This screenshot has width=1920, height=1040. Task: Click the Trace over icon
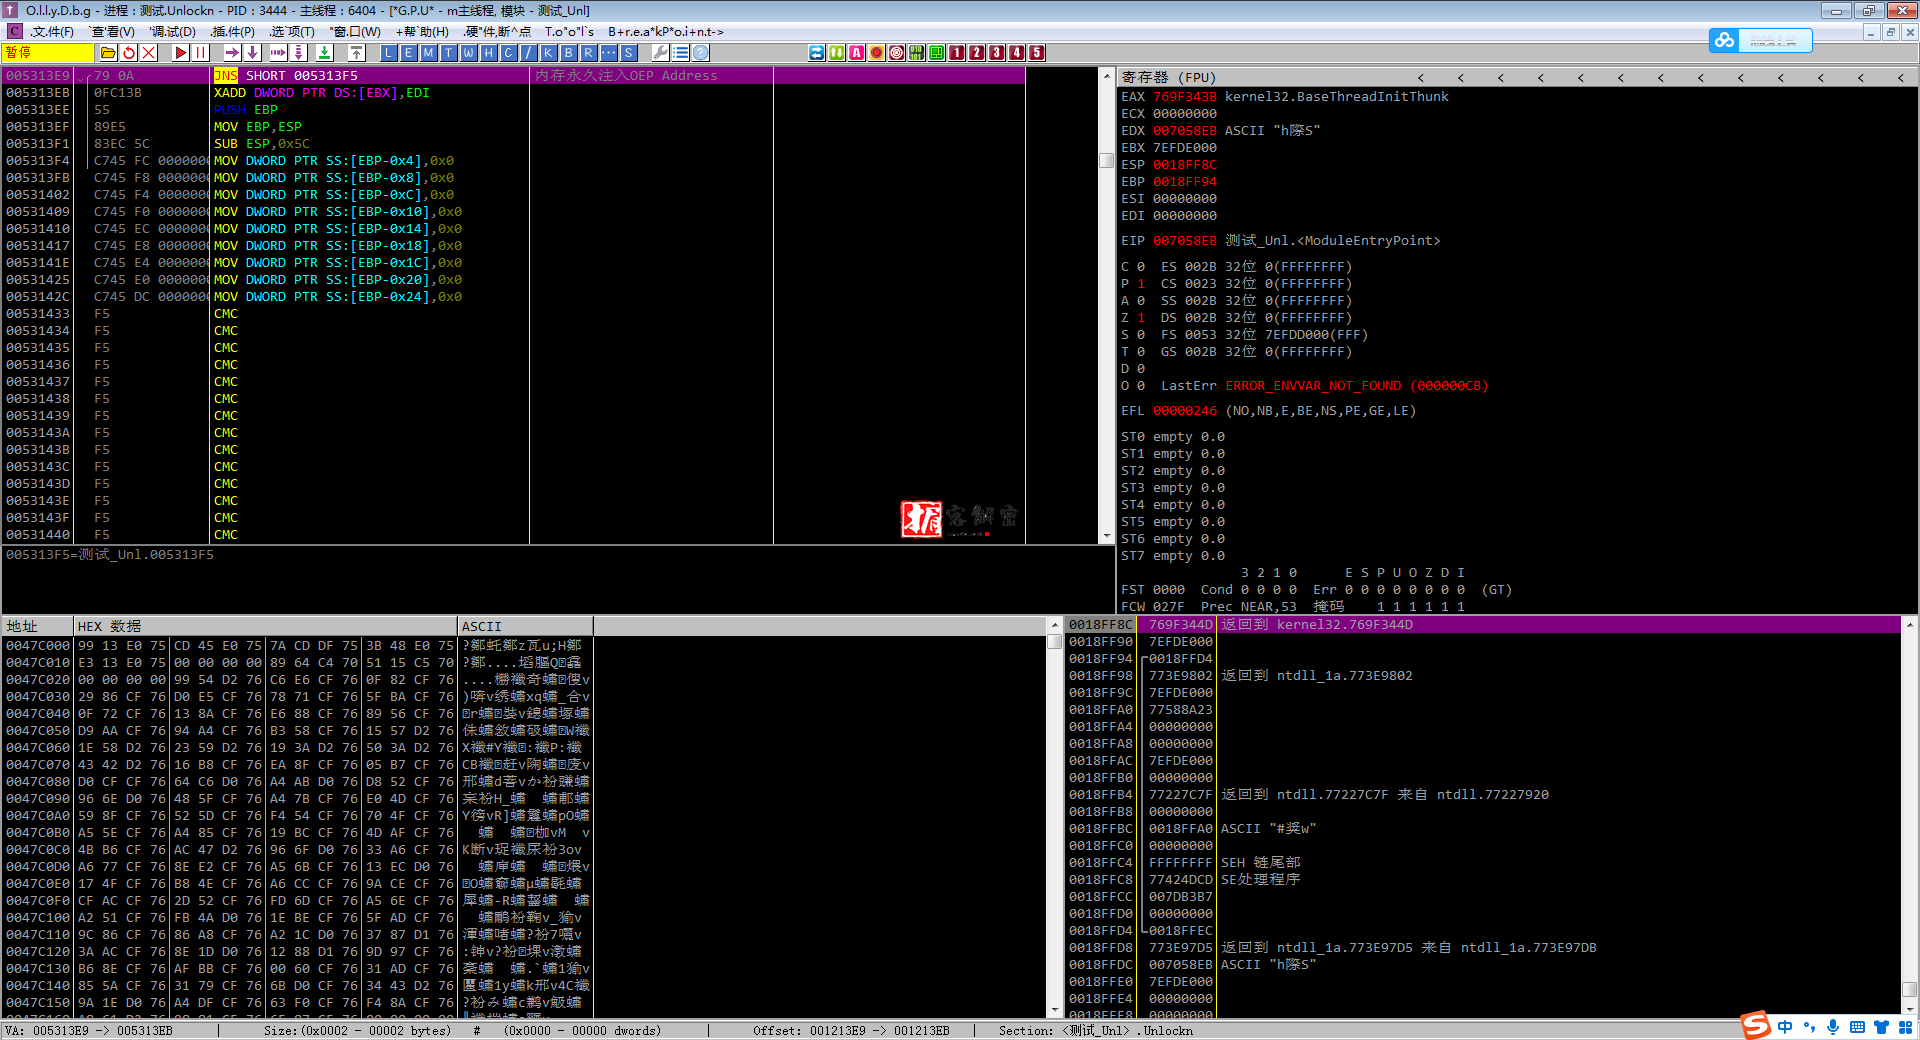(x=299, y=53)
